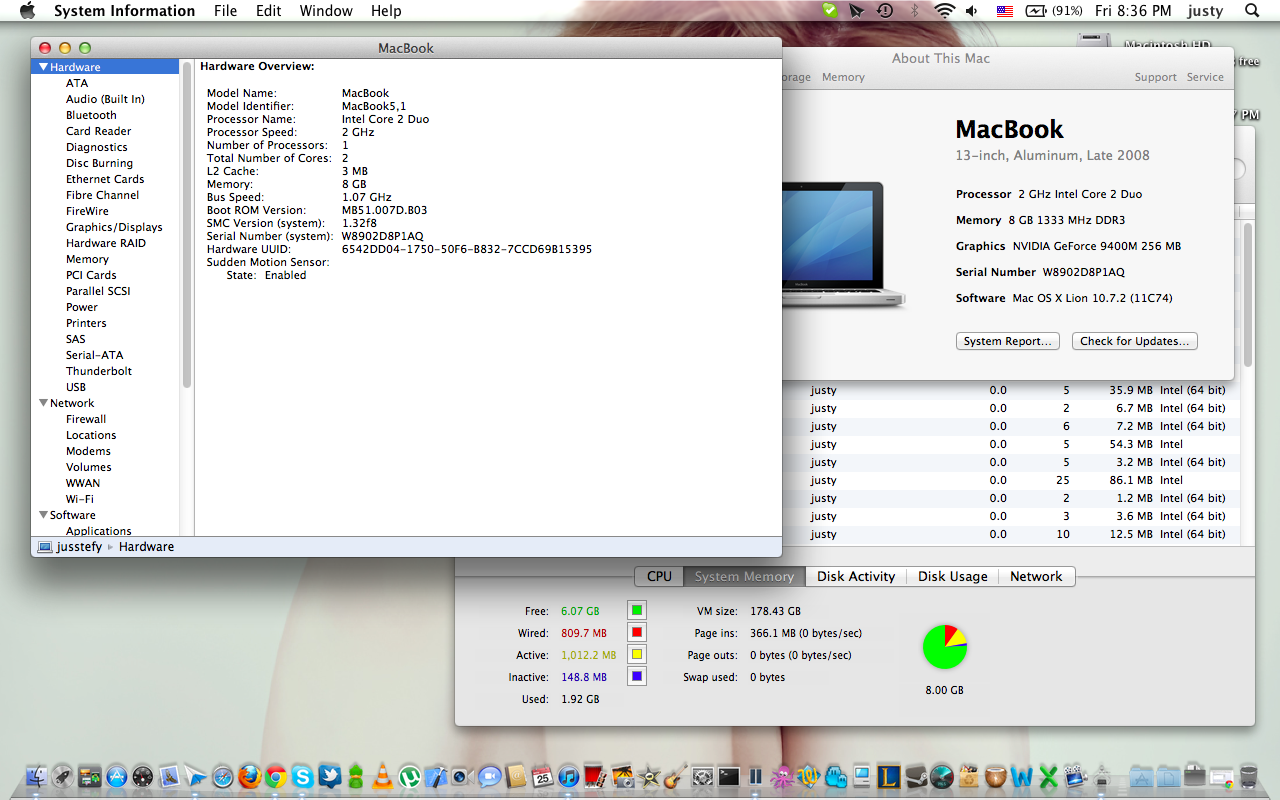Click the volume icon in menu bar
Screen dimensions: 1280x800
(x=972, y=11)
